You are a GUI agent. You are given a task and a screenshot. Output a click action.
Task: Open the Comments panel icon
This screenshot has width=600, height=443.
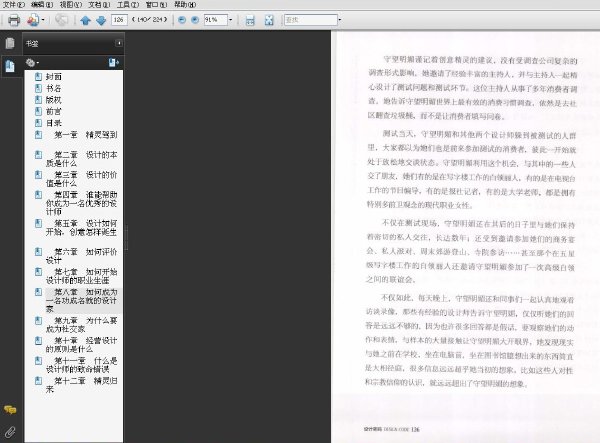(10, 410)
